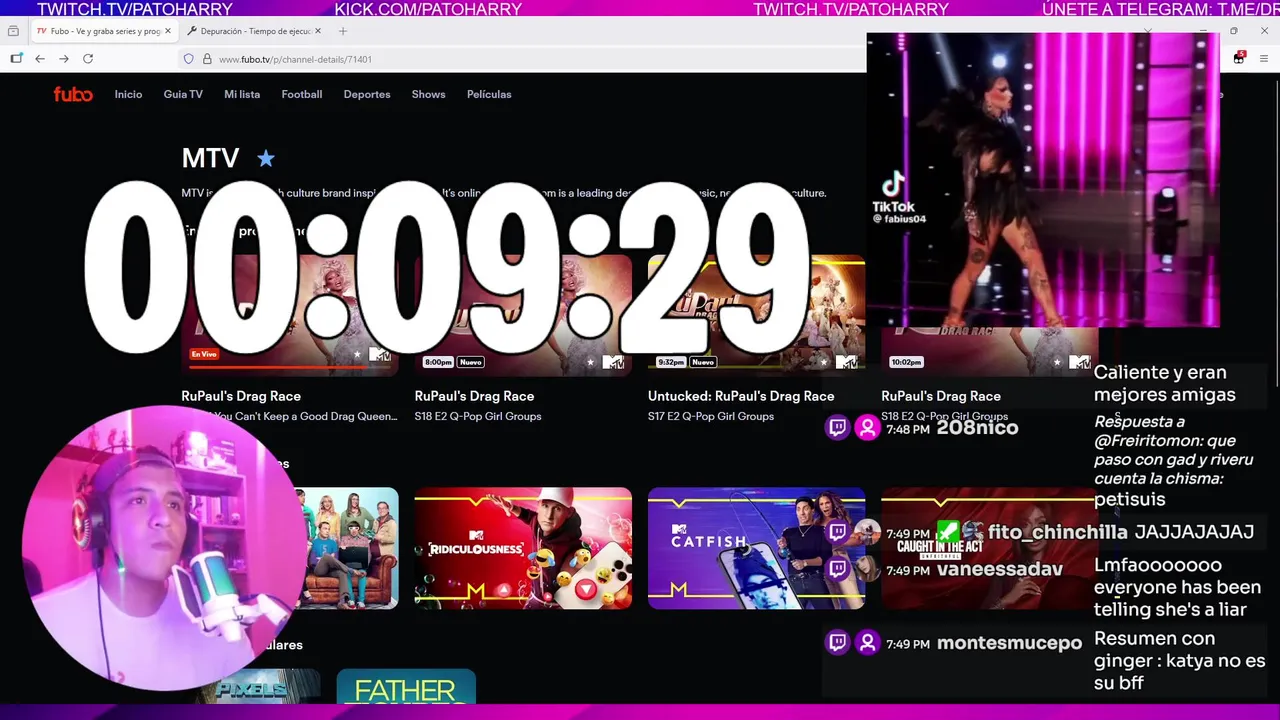Open the browser's tab history icon

point(13,31)
